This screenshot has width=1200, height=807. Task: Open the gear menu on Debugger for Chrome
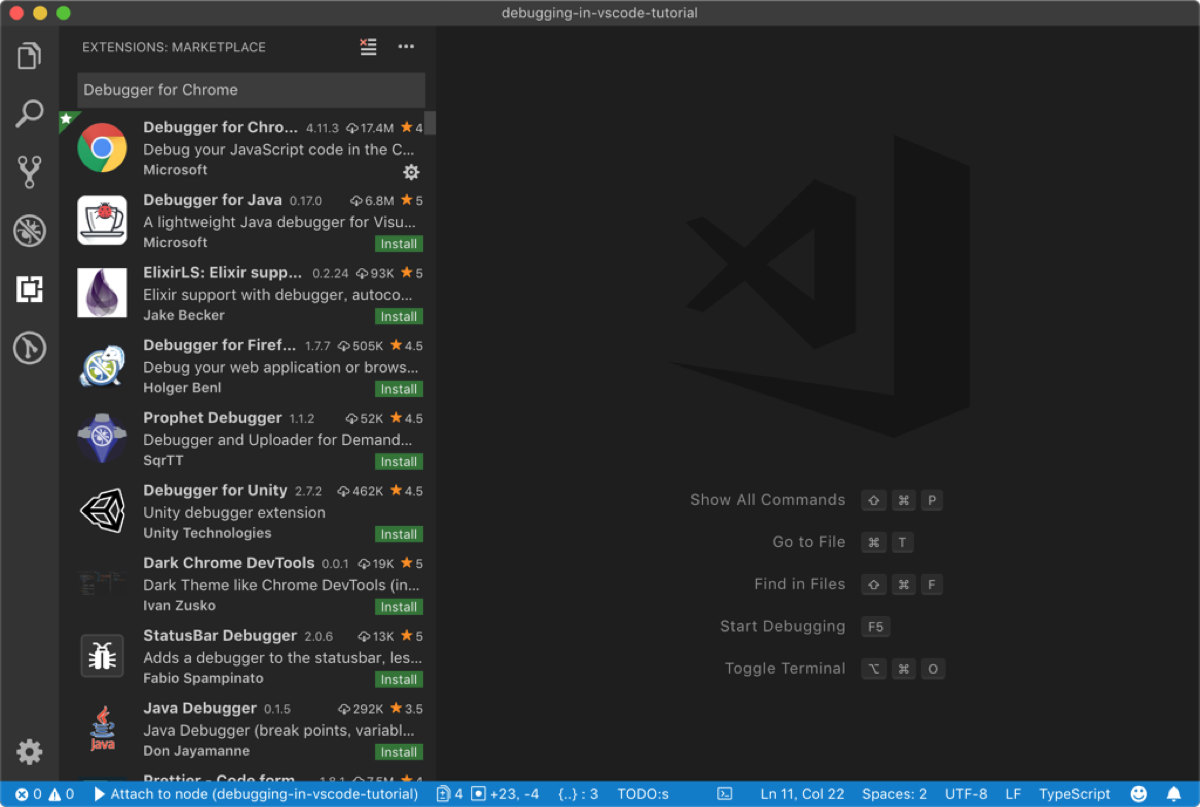(x=411, y=171)
